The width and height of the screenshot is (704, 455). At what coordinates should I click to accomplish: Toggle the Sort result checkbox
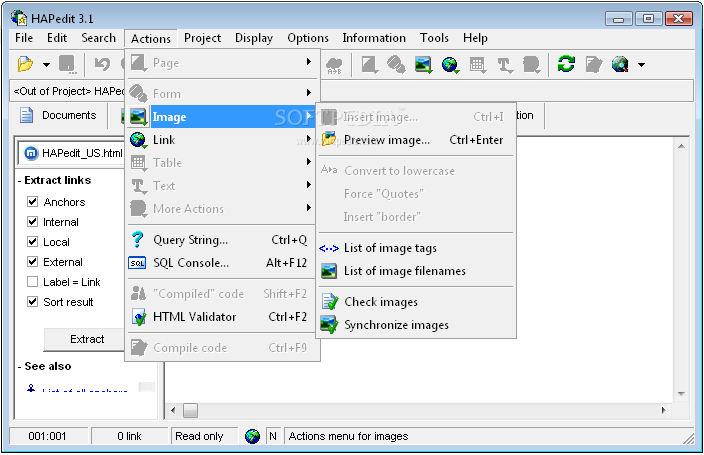(32, 301)
